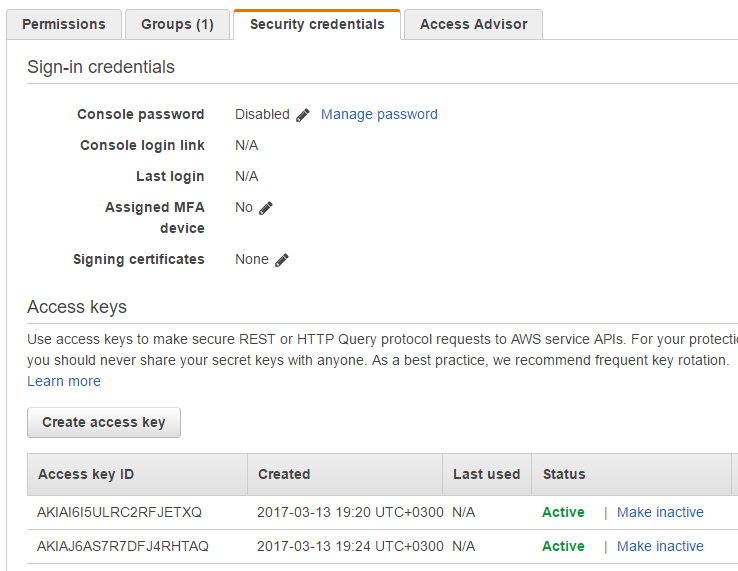Click the Console login link N/A value
The image size is (738, 571).
(247, 145)
